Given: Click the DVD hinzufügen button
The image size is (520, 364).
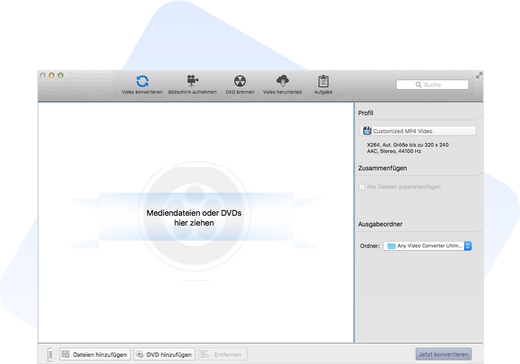Looking at the screenshot, I should (165, 354).
